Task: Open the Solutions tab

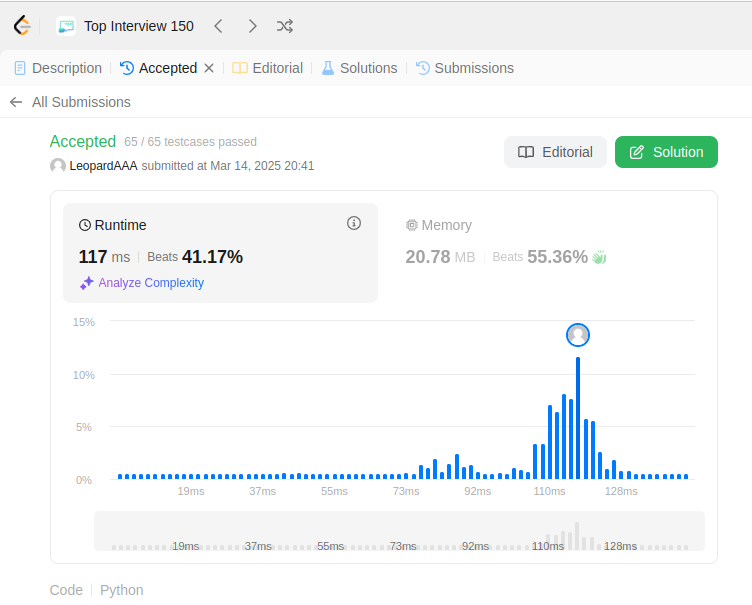Action: point(359,68)
